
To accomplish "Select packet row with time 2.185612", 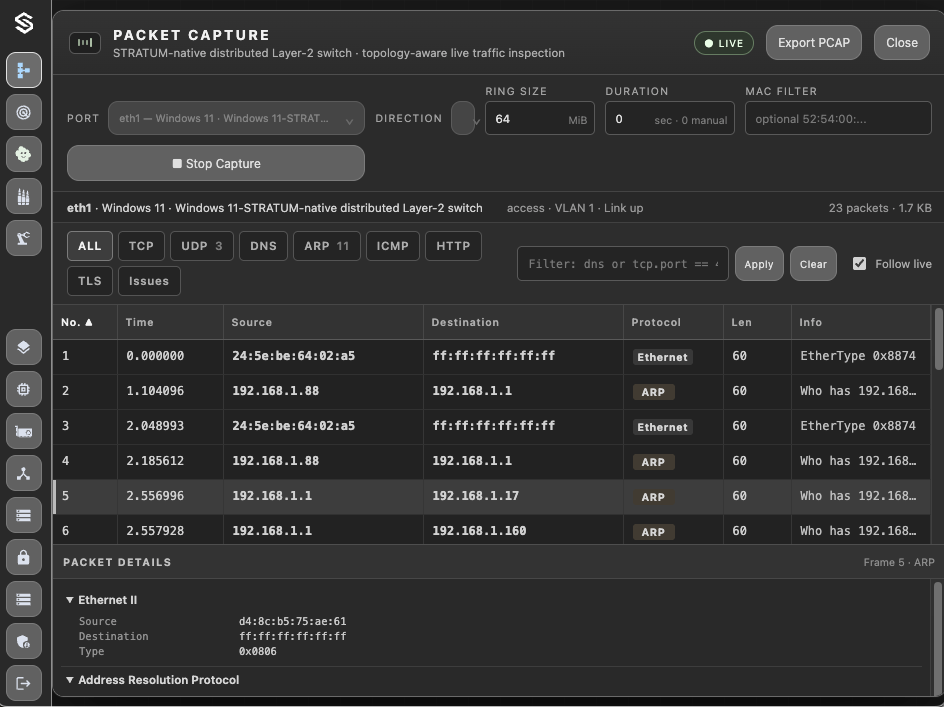I will tap(492, 461).
